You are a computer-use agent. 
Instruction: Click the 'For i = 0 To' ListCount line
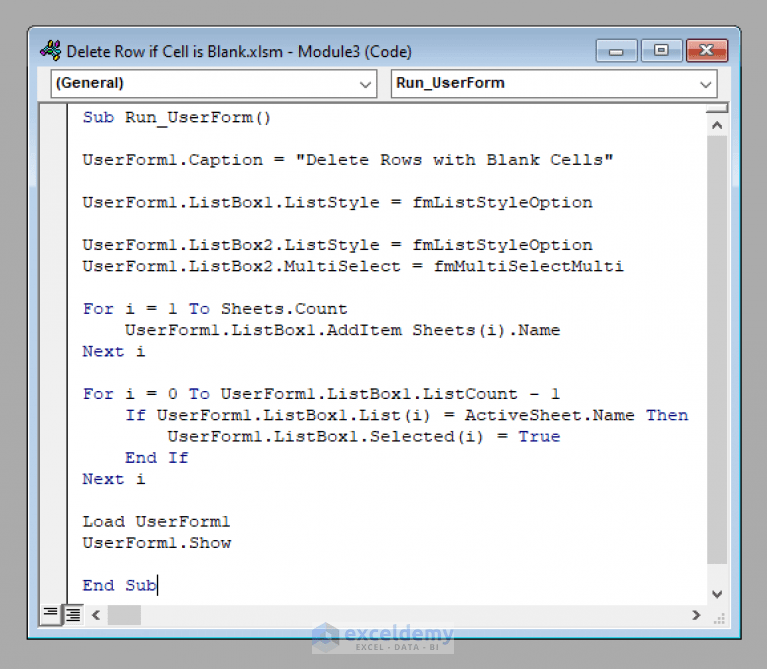coord(321,394)
